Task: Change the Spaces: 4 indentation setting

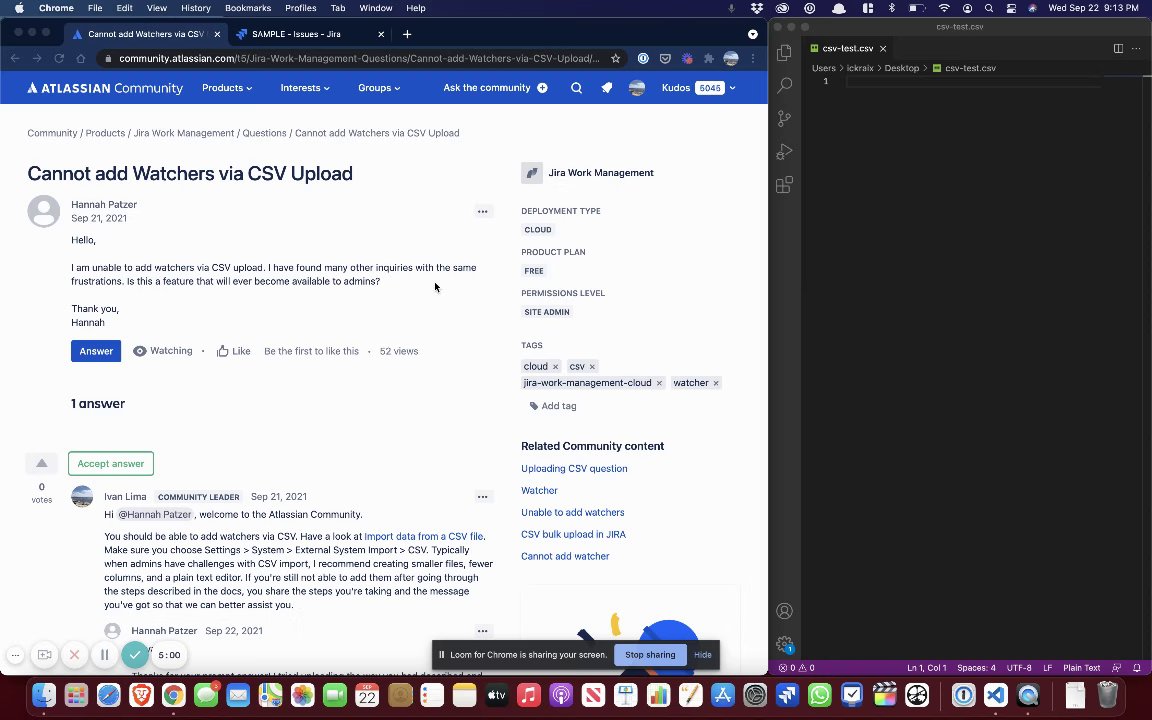Action: click(976, 668)
